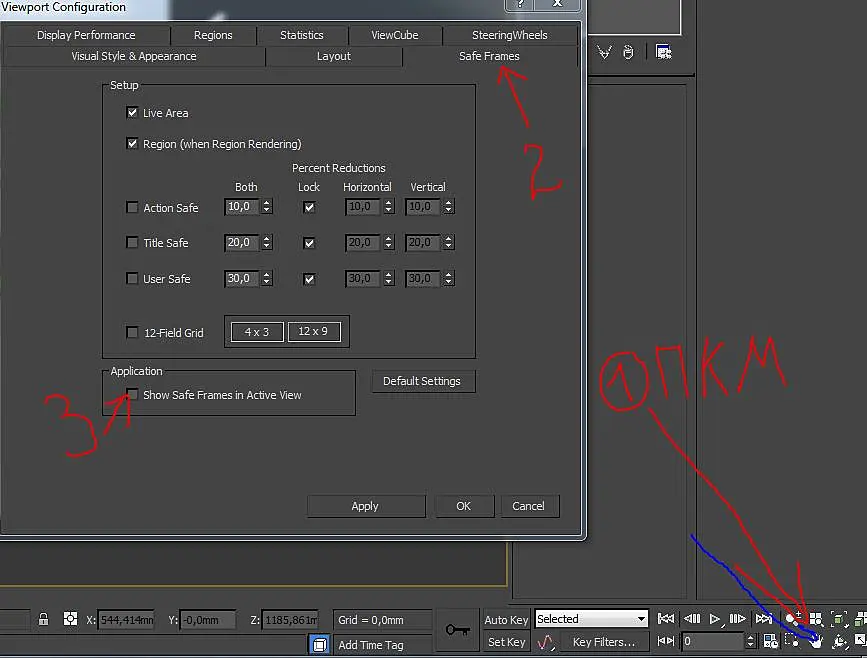The width and height of the screenshot is (867, 658).
Task: Switch to the SteeringWheels tab
Action: tap(509, 35)
